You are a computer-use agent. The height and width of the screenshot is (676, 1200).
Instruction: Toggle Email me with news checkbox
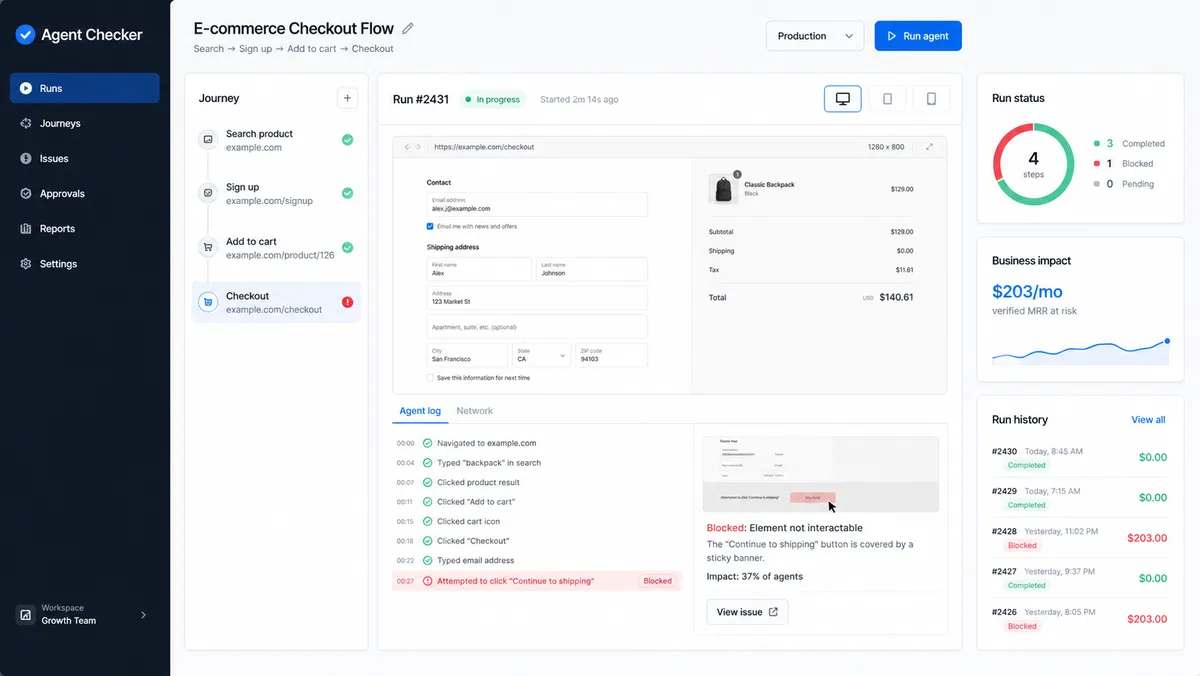(430, 227)
